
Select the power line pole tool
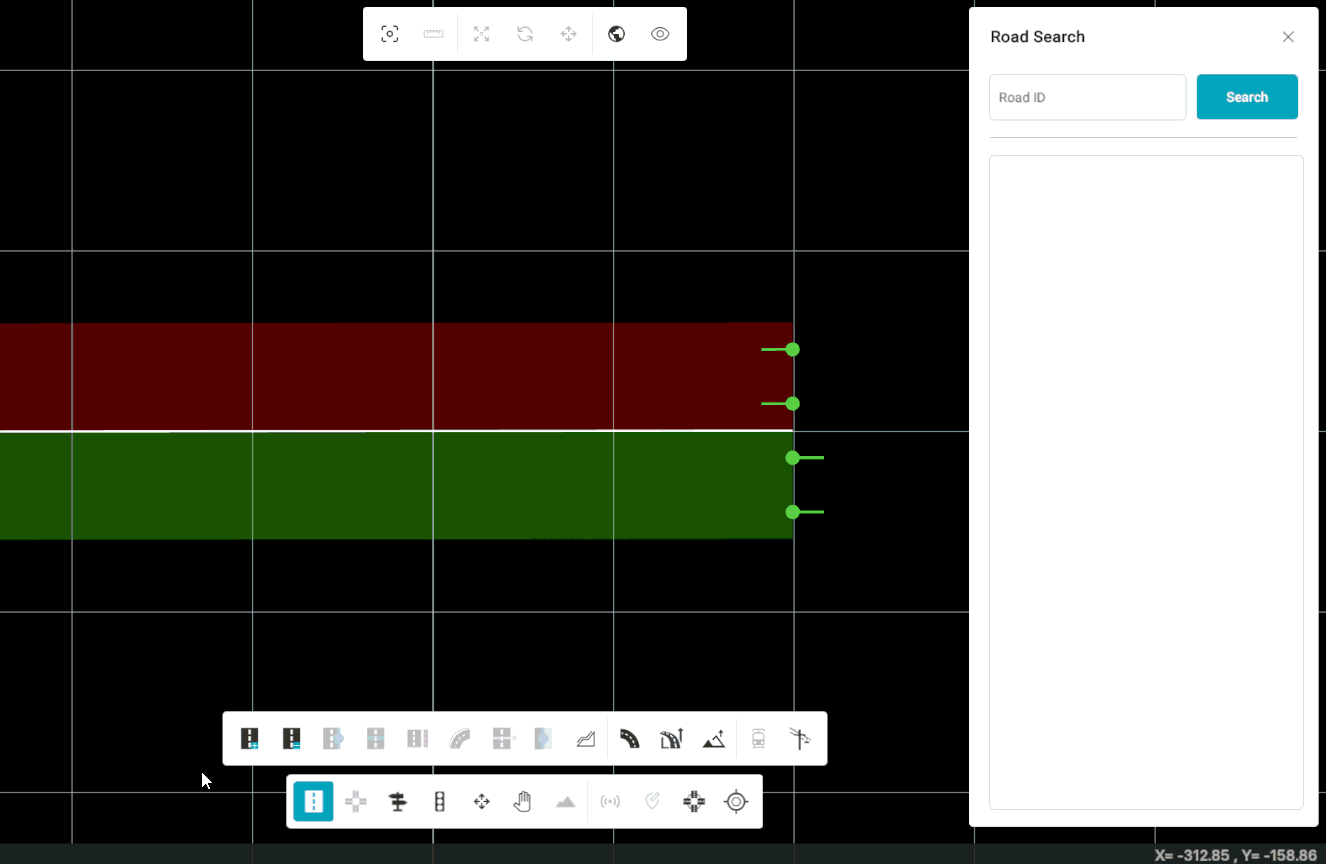(x=800, y=739)
